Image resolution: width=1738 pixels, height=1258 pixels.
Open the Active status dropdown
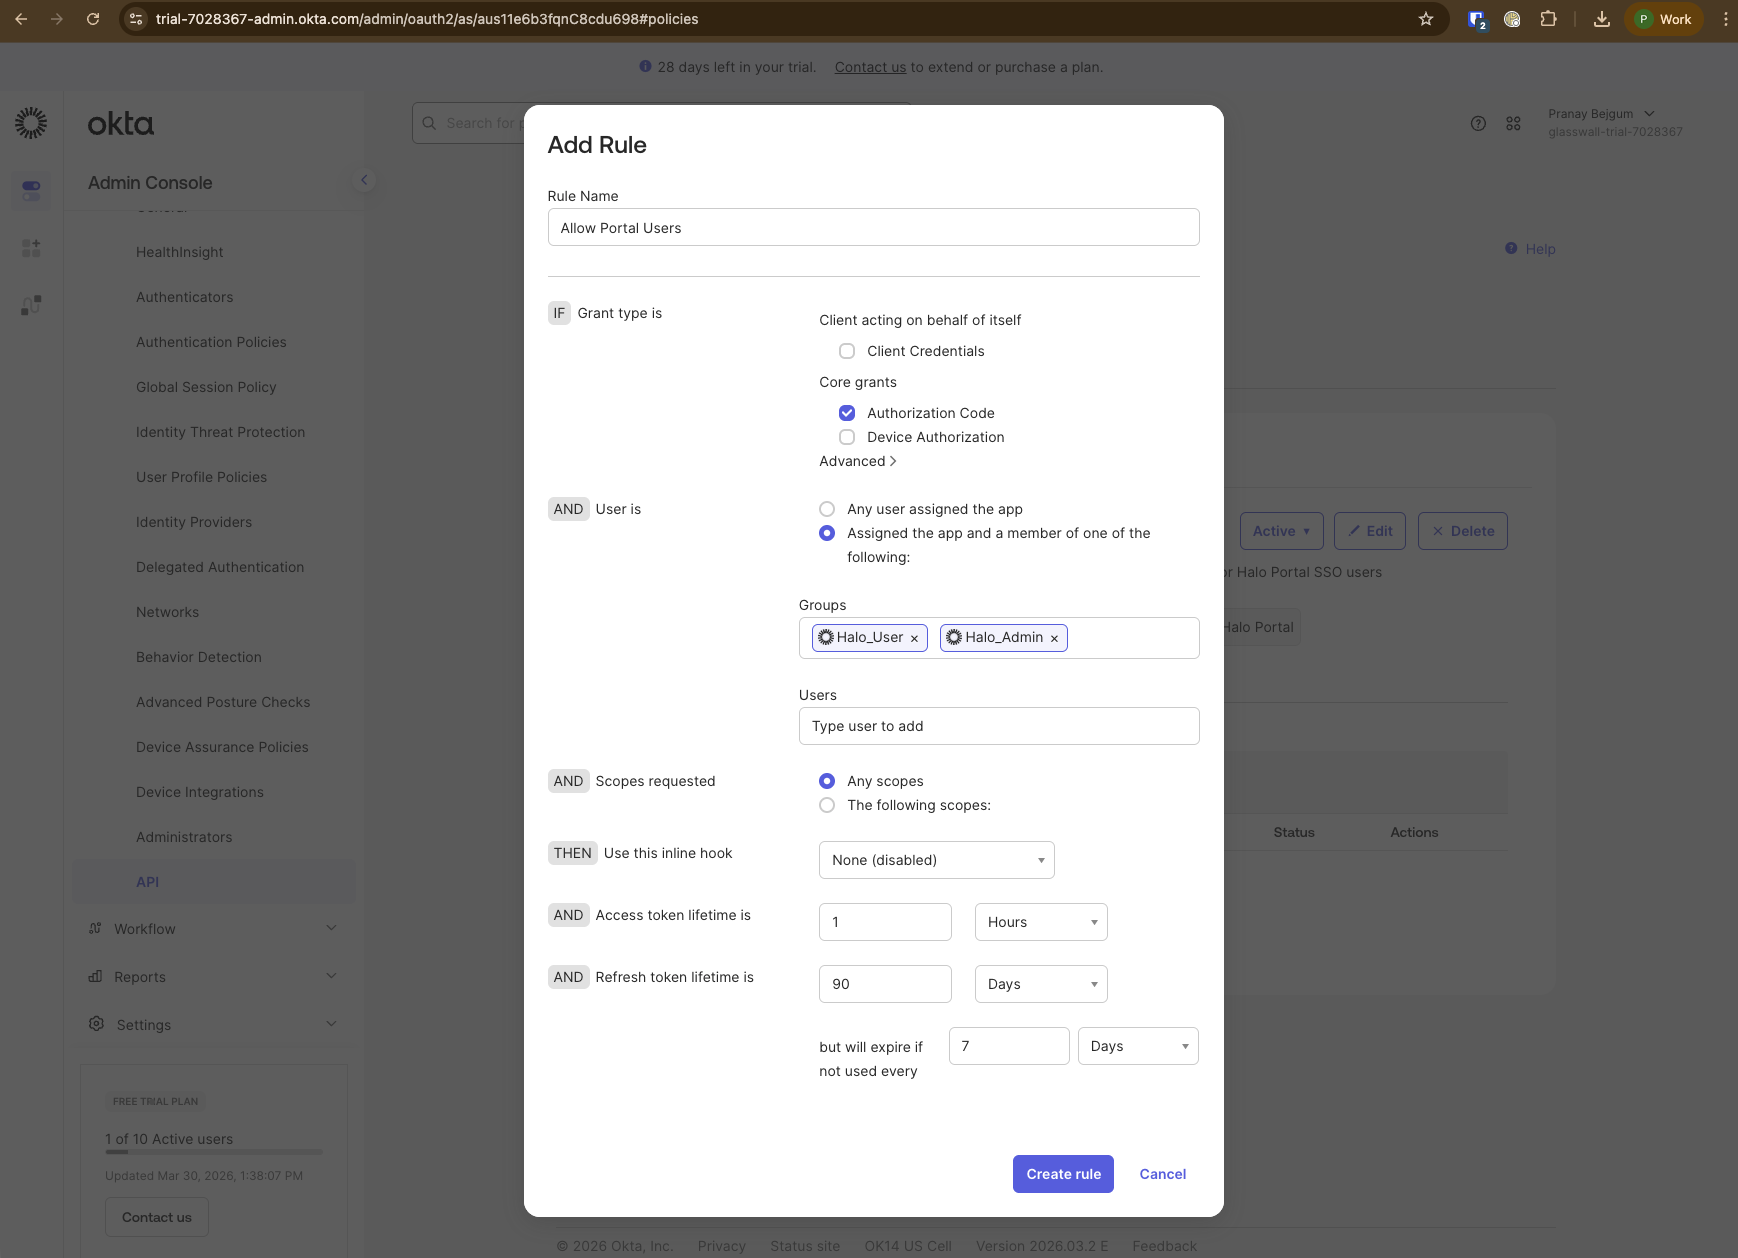(x=1281, y=531)
